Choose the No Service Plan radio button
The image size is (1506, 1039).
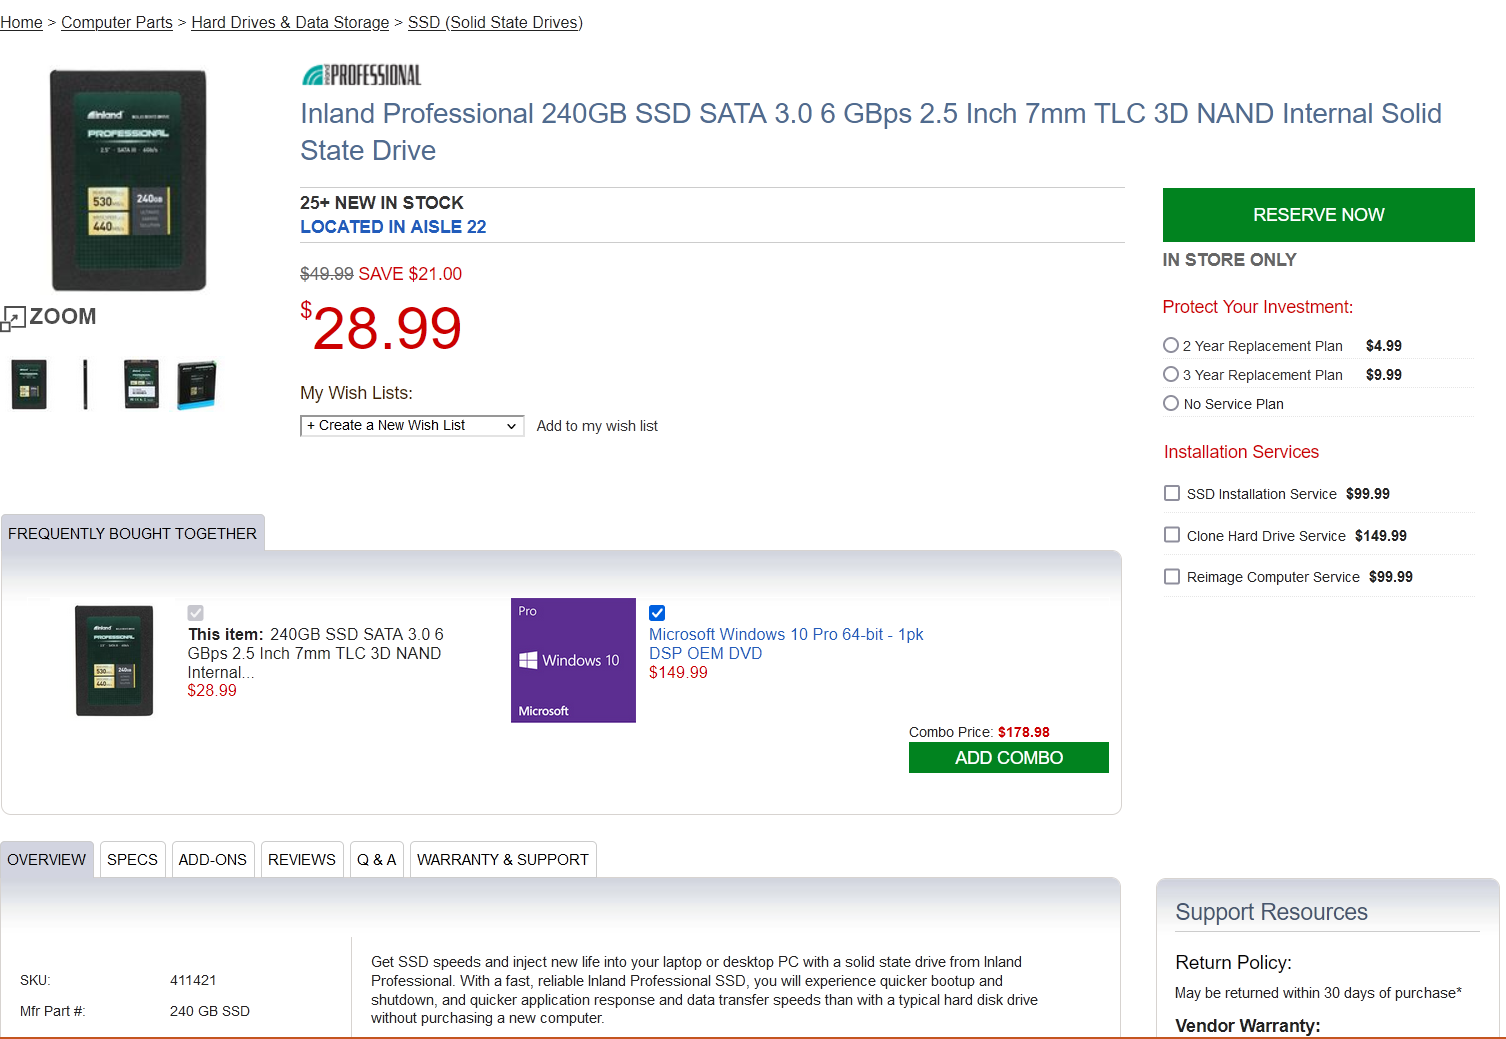(x=1171, y=403)
